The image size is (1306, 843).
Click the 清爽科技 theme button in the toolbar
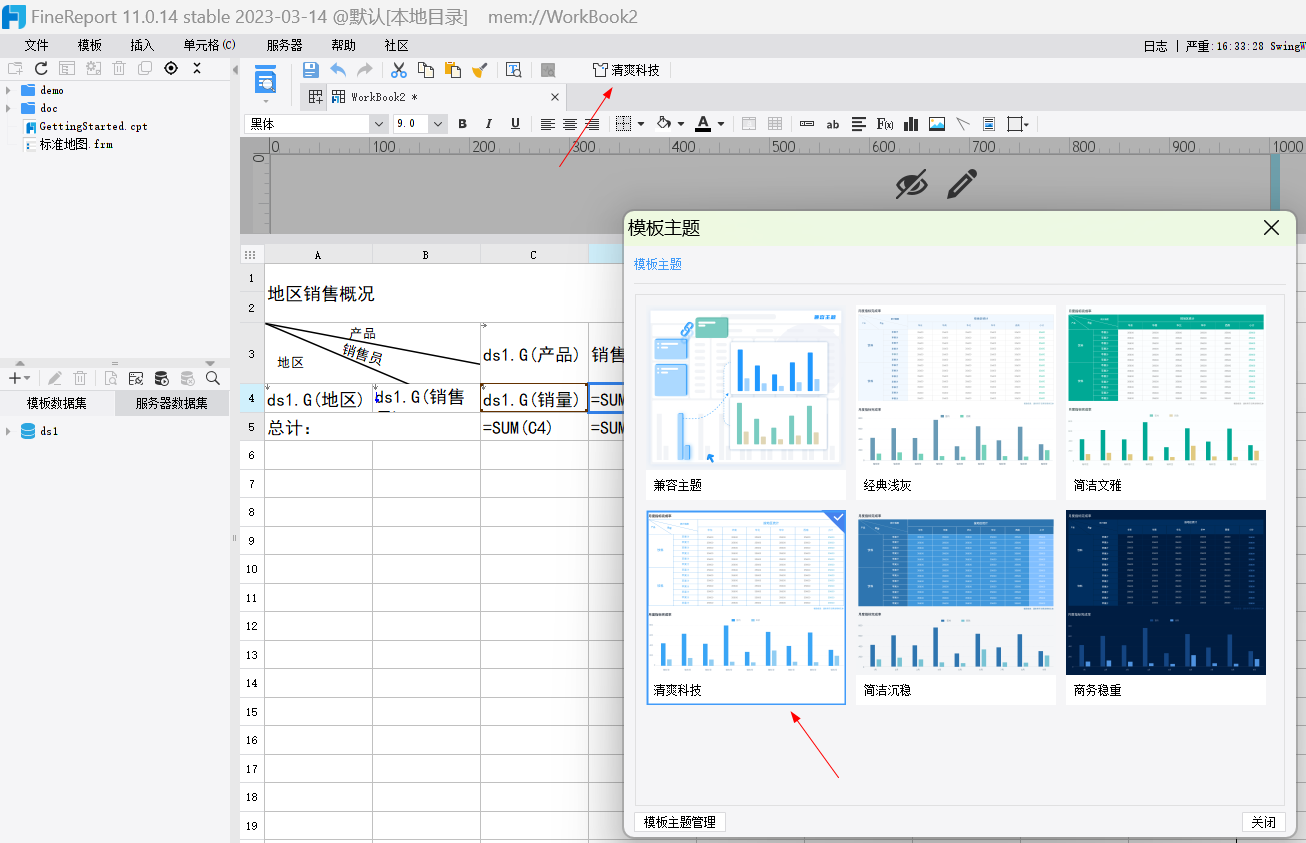pos(626,70)
